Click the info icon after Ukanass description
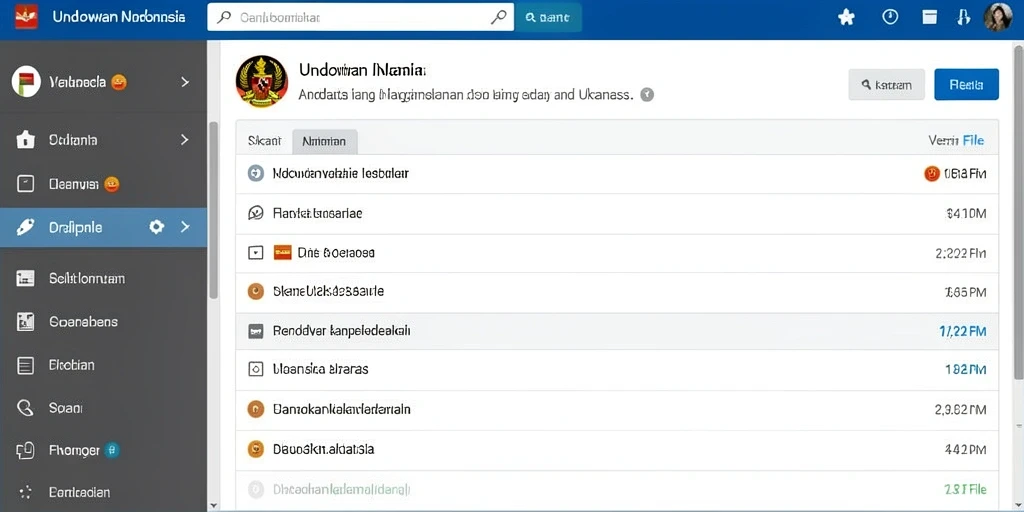This screenshot has height=512, width=1024. [647, 95]
